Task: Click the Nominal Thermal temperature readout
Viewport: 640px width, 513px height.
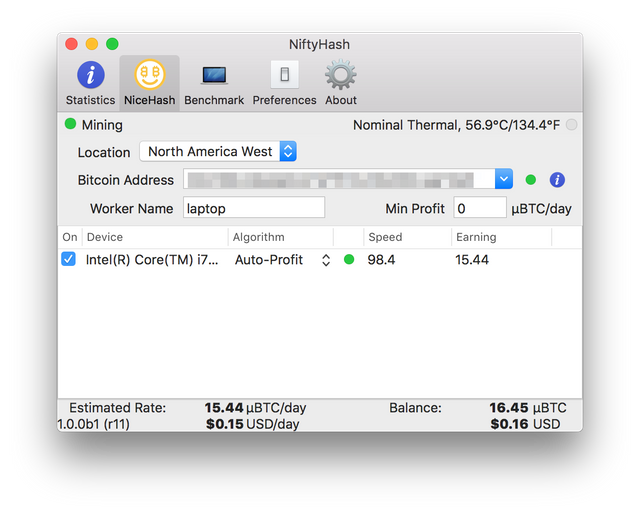Action: pos(456,125)
